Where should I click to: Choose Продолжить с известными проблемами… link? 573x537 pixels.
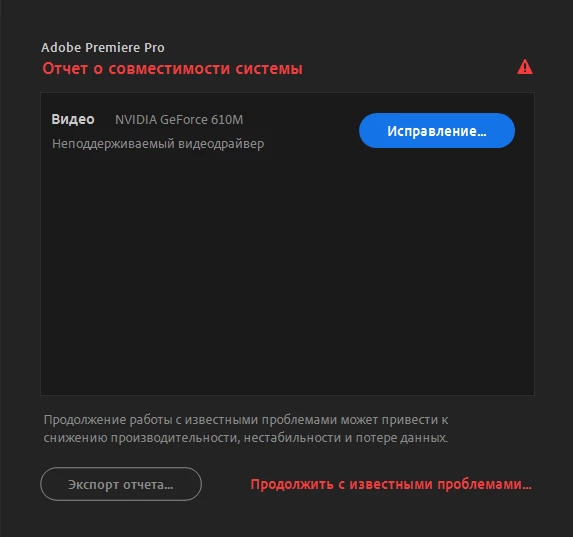tap(391, 484)
